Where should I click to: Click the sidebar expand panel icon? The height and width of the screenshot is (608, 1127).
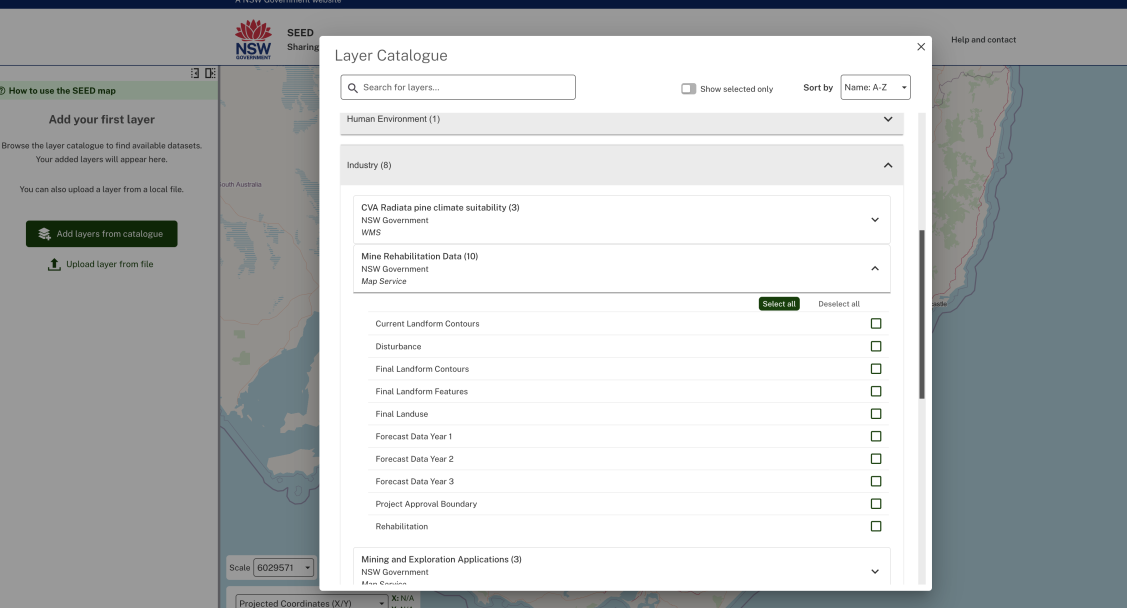(210, 73)
